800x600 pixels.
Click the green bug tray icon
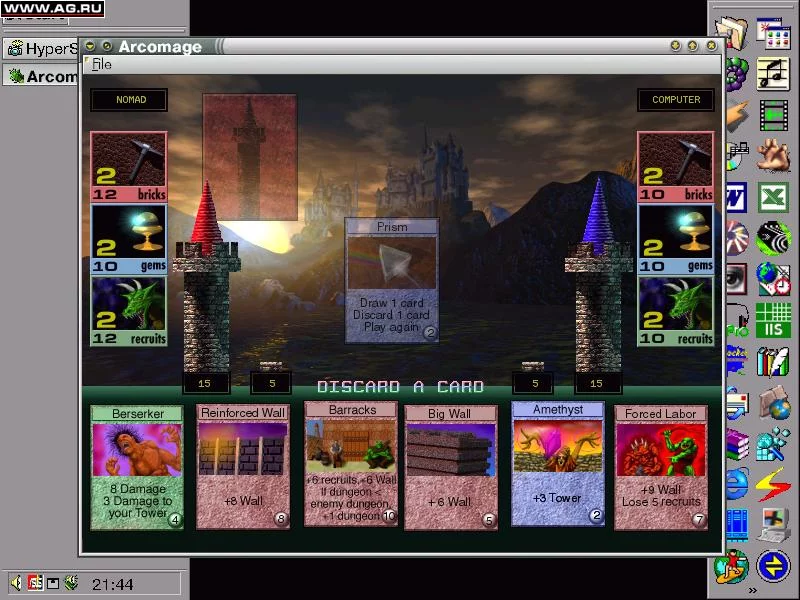pyautogui.click(x=71, y=582)
